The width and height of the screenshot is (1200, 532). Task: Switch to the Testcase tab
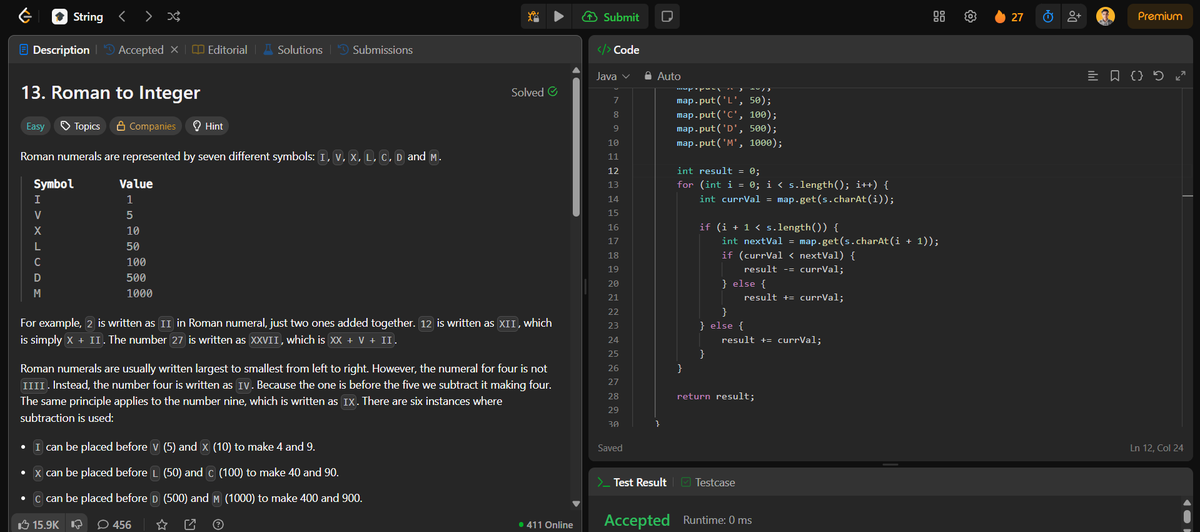707,482
